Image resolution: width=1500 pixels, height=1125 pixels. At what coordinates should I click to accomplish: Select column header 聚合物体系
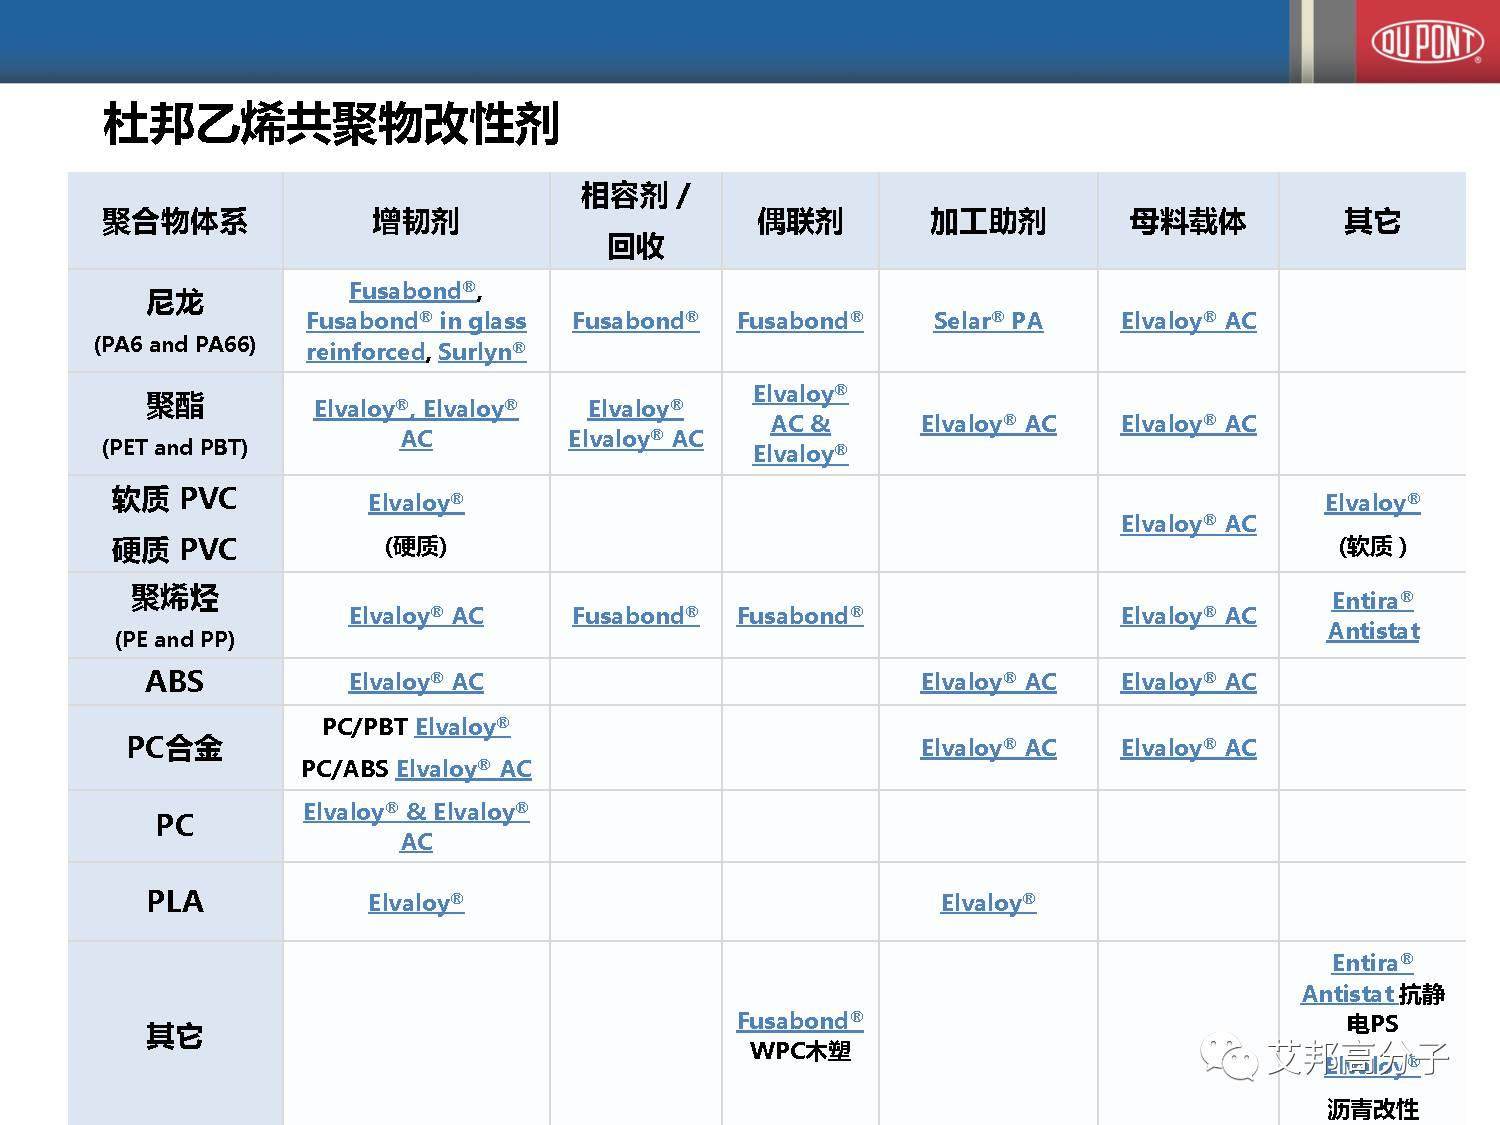(x=175, y=221)
